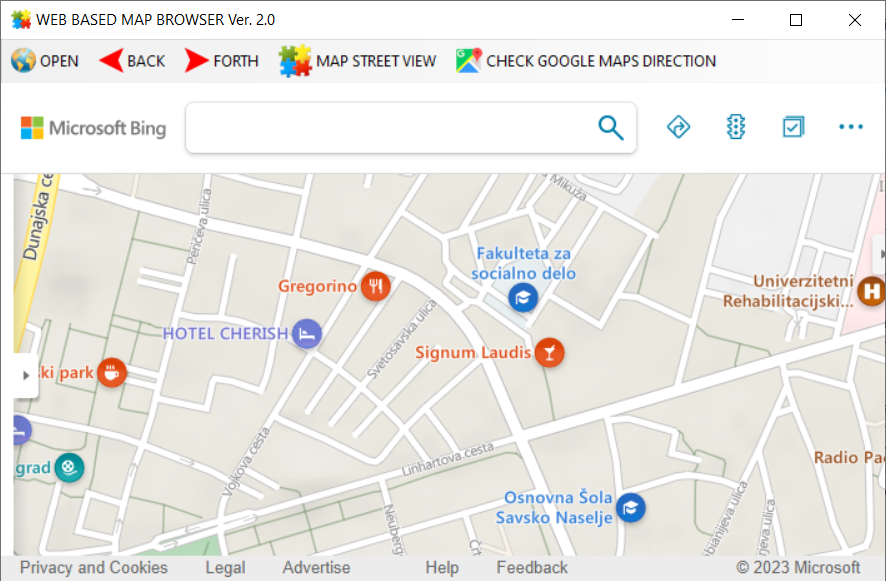This screenshot has width=886, height=581.
Task: Expand the right edge panel arrow
Action: [880, 254]
